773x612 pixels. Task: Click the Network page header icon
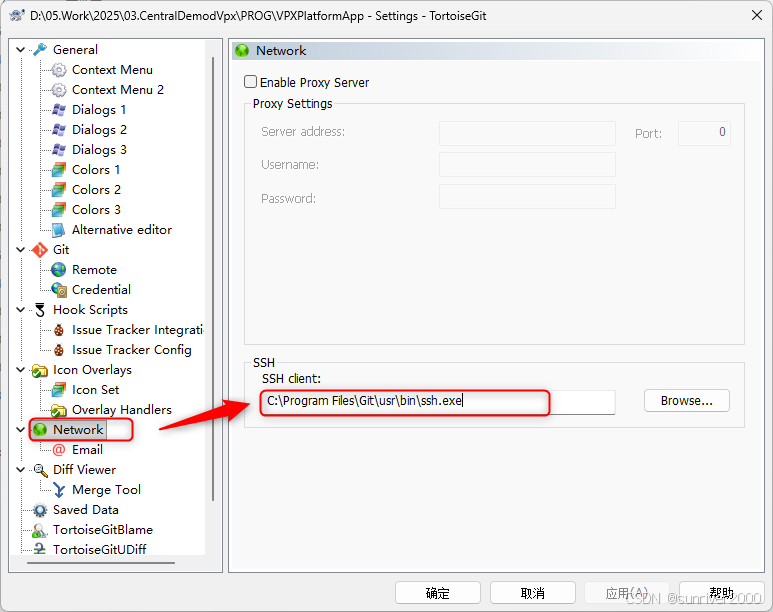[242, 51]
